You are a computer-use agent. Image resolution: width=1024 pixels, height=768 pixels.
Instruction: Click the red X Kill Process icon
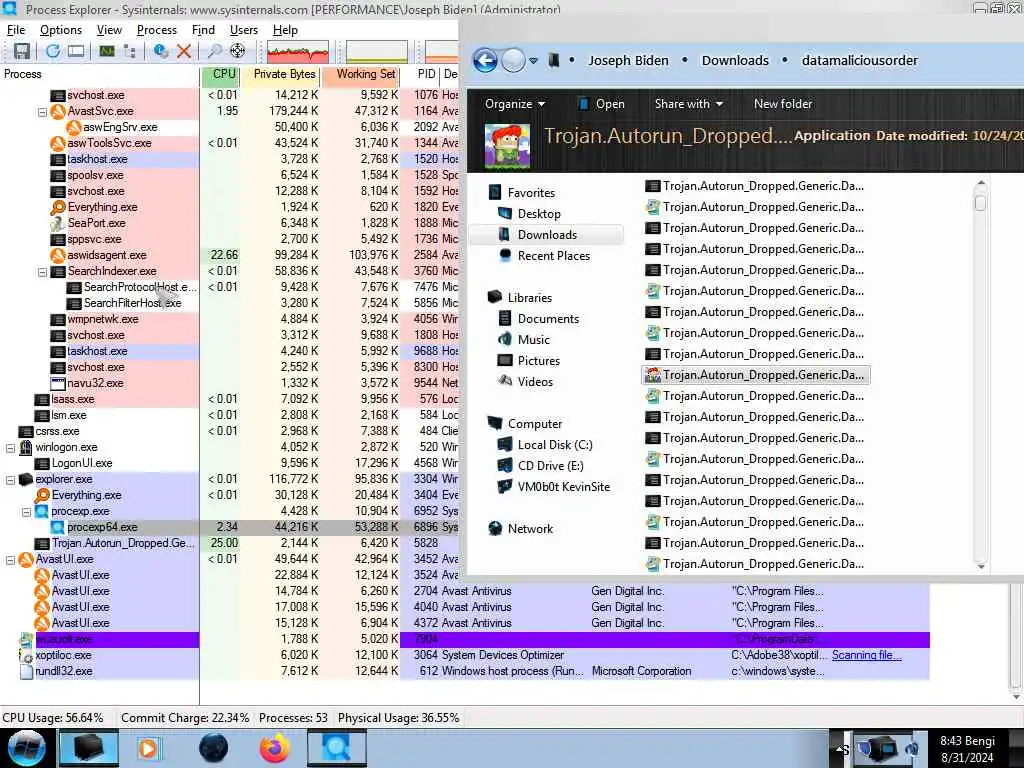pyautogui.click(x=184, y=51)
